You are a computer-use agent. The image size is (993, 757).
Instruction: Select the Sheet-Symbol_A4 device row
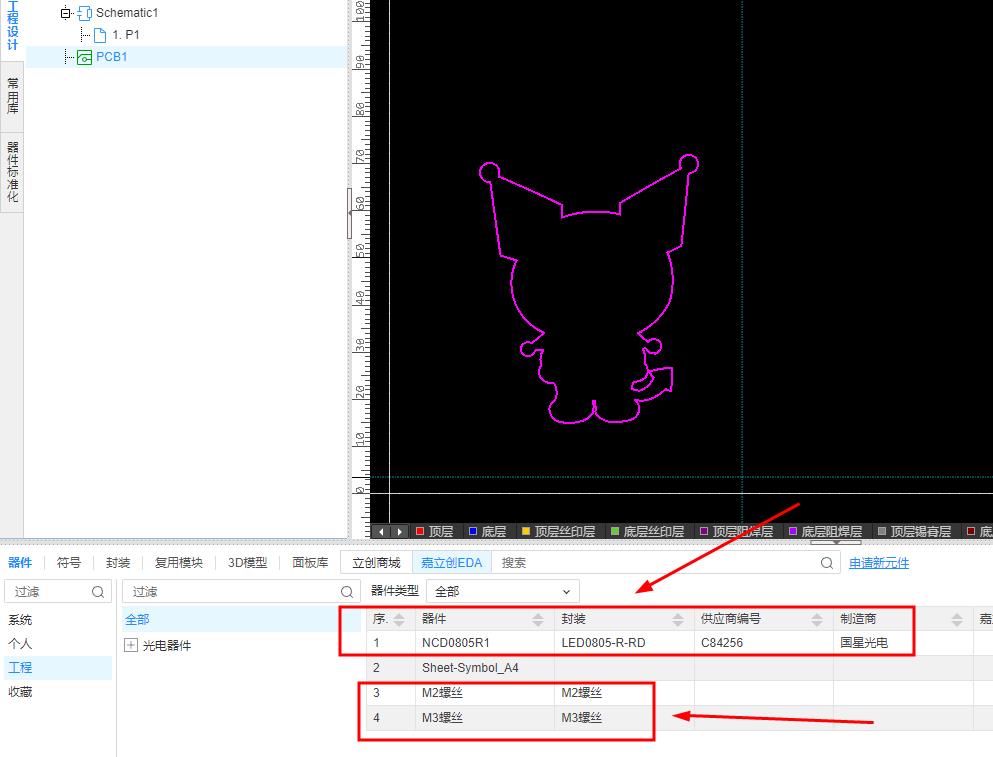coord(679,668)
